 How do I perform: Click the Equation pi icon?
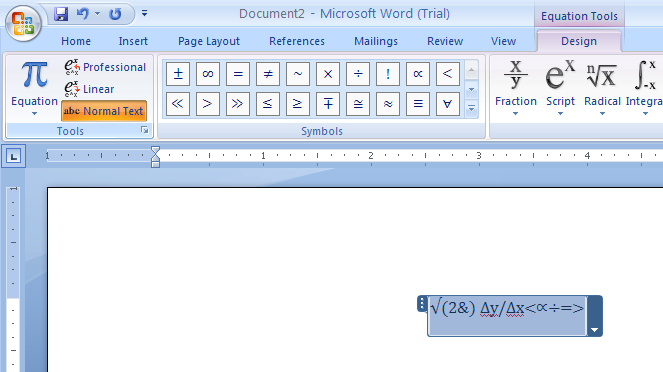coord(34,75)
